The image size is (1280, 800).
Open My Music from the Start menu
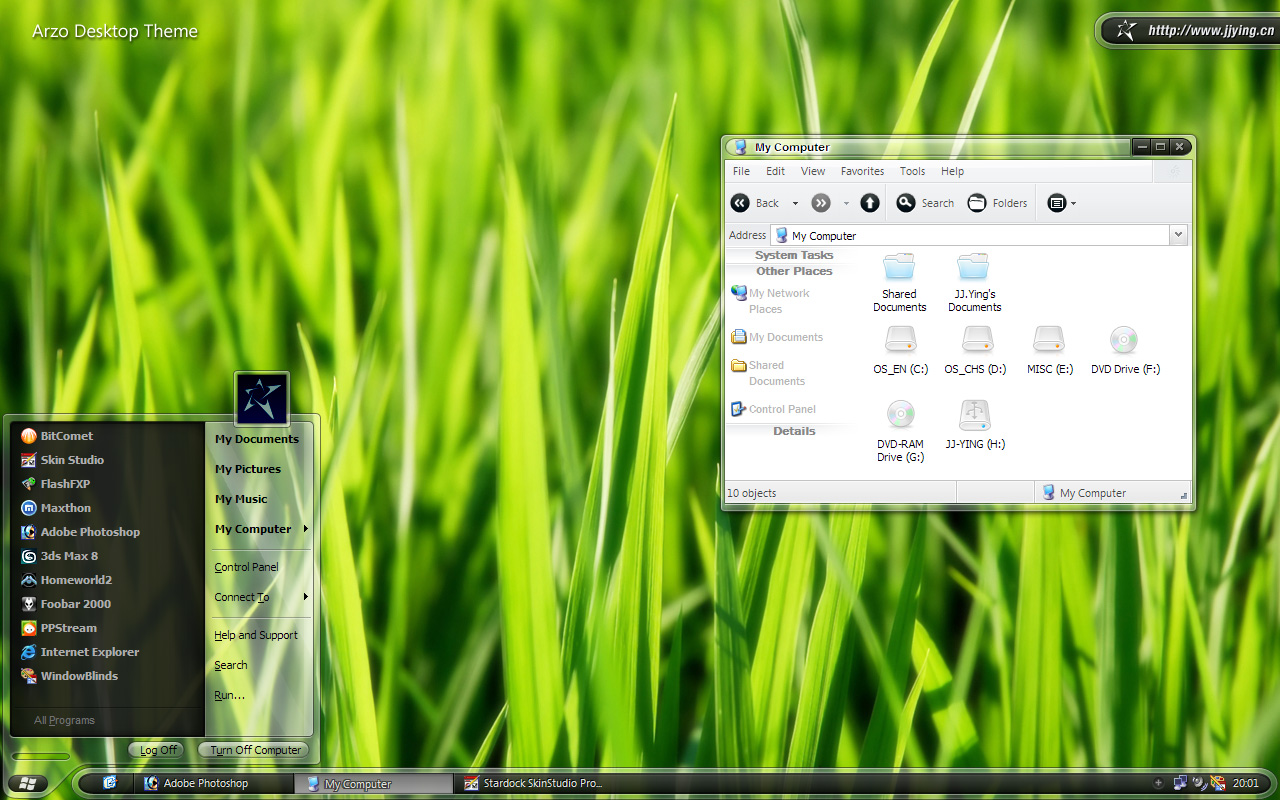pos(241,499)
